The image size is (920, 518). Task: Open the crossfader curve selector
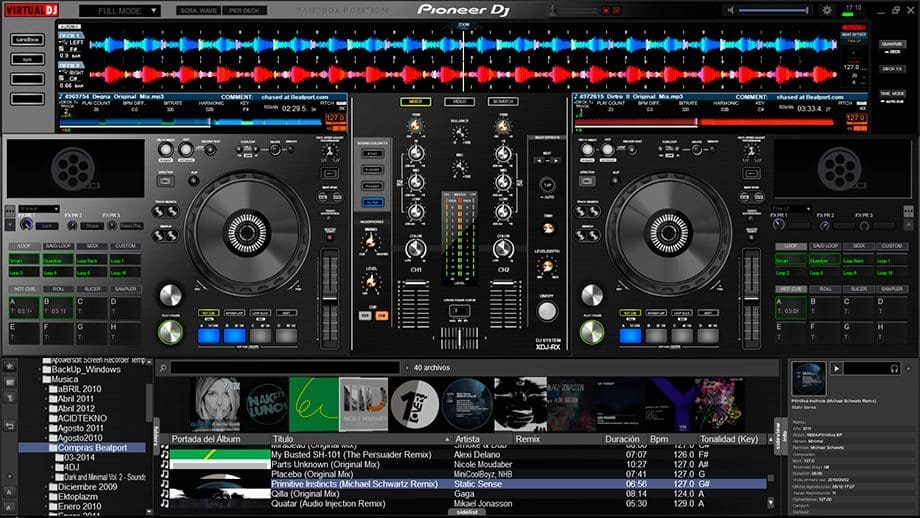[459, 310]
